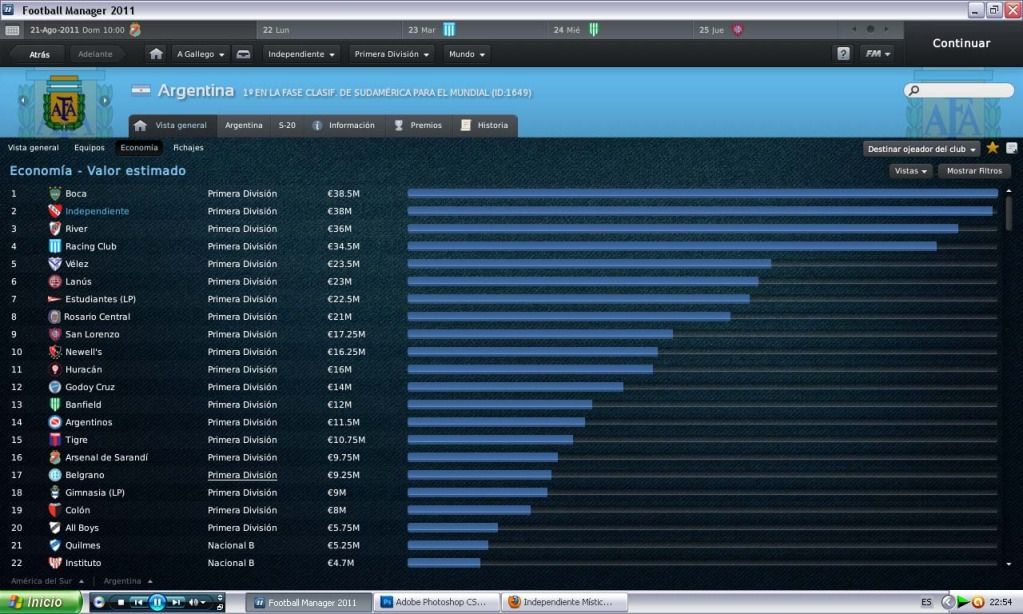Click Wednesday's Banfield fixture icon in calendar
The height and width of the screenshot is (614, 1023).
click(594, 29)
